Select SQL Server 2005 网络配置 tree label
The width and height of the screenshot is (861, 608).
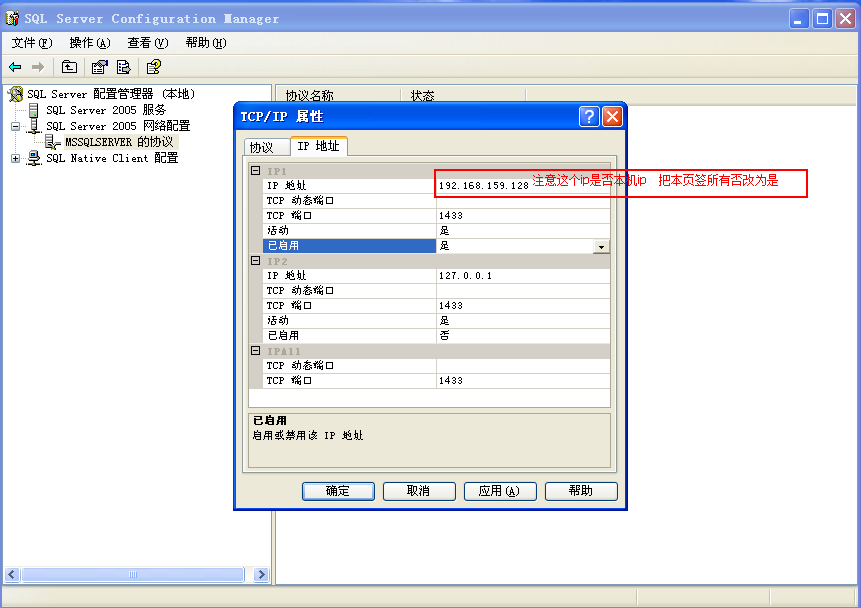pyautogui.click(x=118, y=126)
